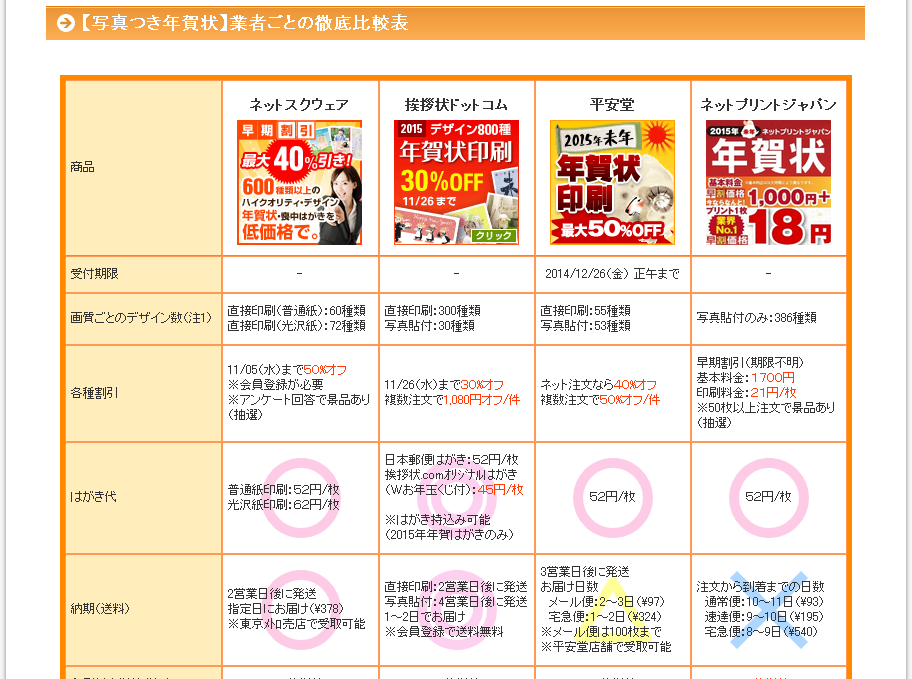The width and height of the screenshot is (912, 679).
Task: Click 基本料金:1700円 text
Action: point(746,377)
